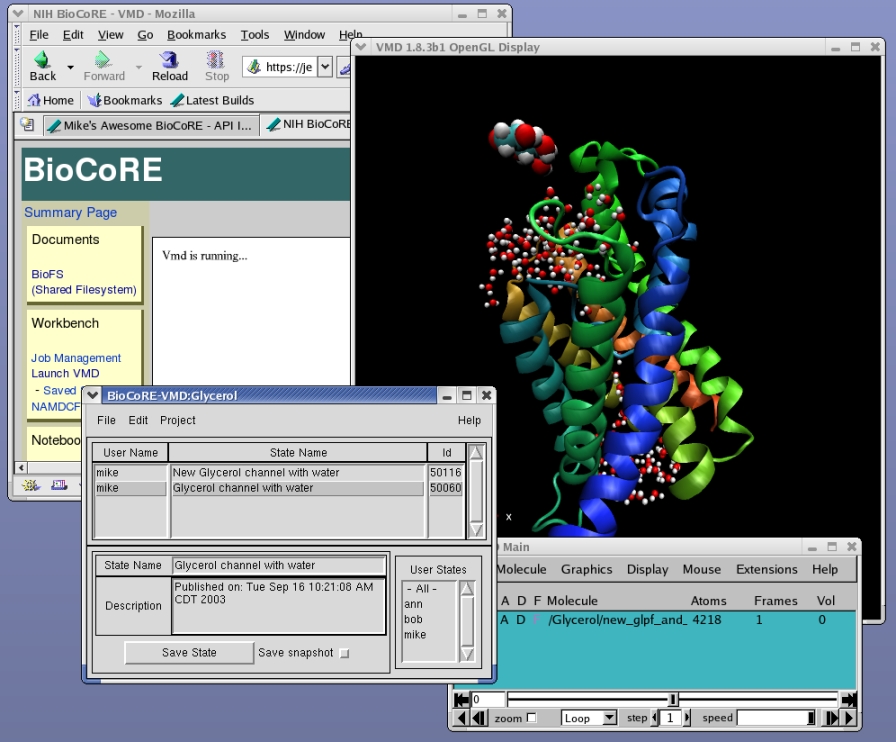Play animation in reverse in VMD Main
The height and width of the screenshot is (742, 896).
[x=461, y=718]
